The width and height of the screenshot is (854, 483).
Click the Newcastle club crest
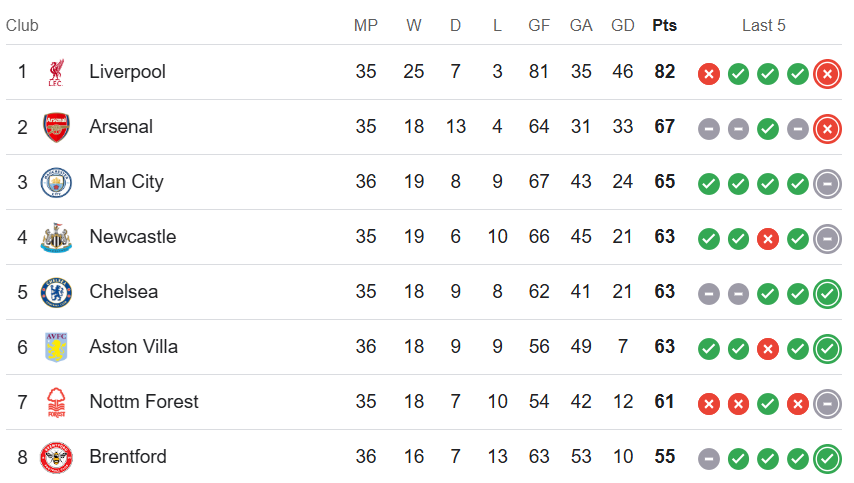pyautogui.click(x=56, y=237)
